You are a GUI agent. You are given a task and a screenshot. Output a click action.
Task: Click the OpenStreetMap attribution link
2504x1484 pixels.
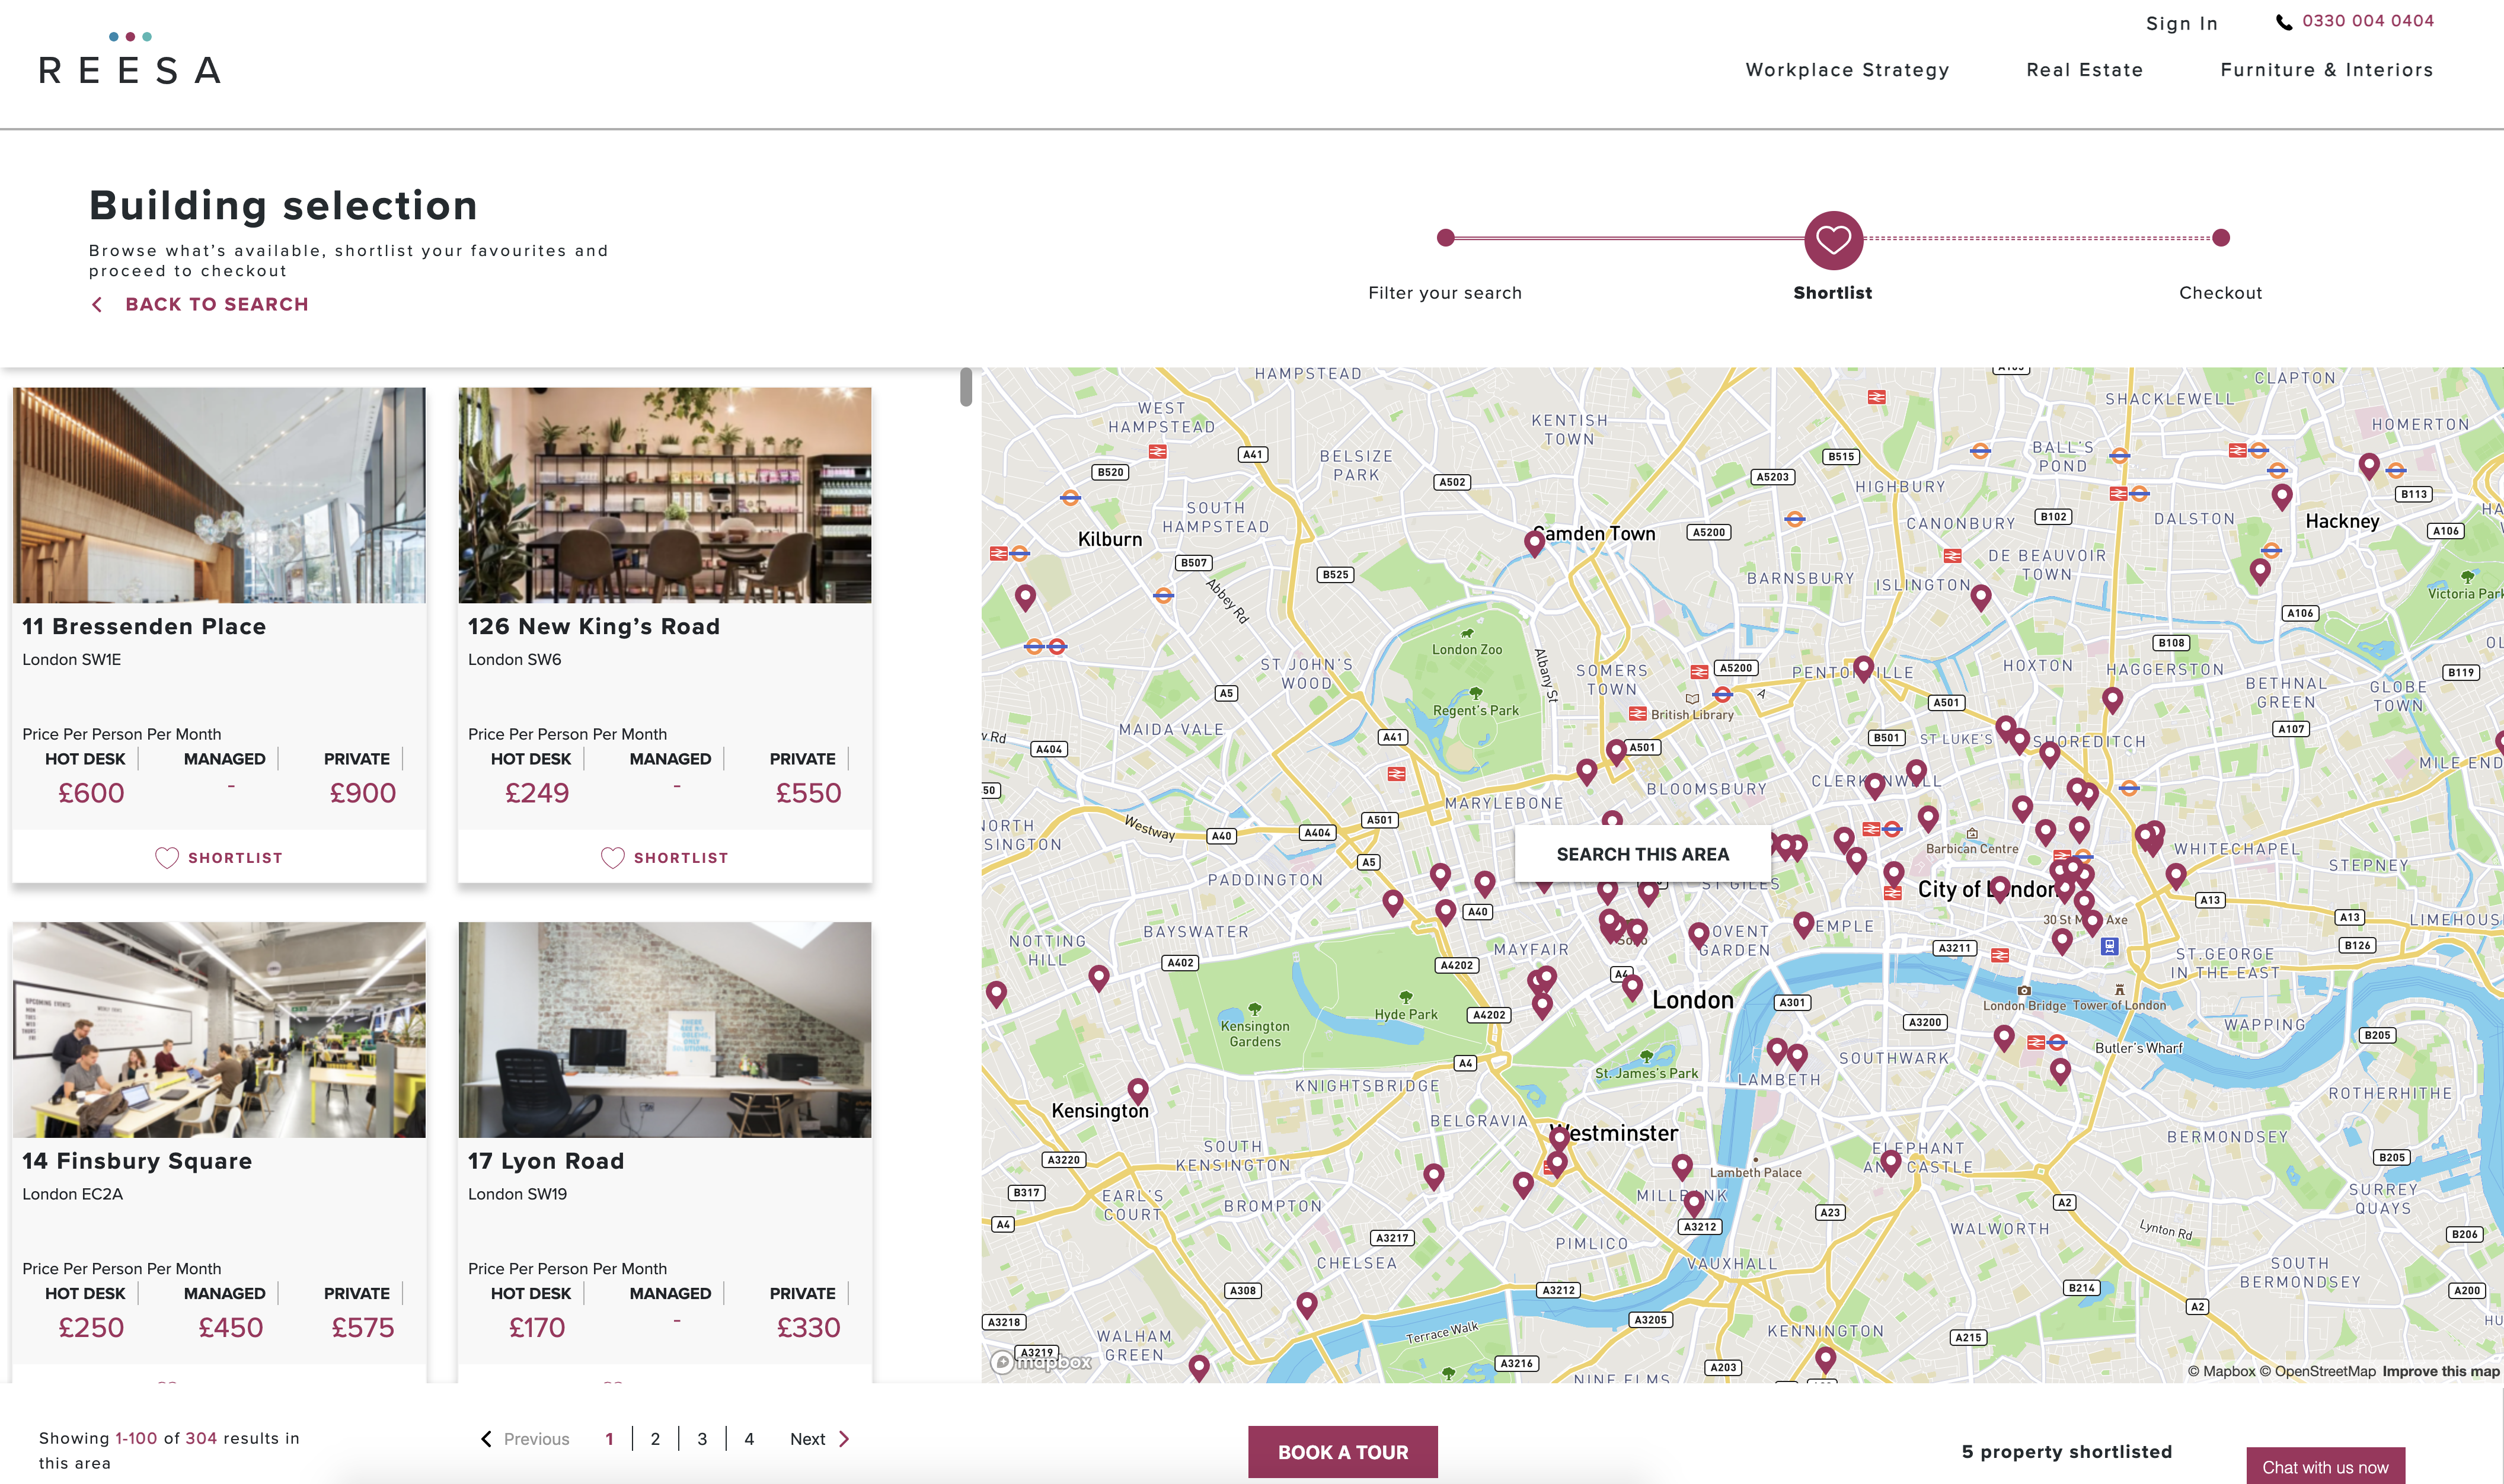[x=2317, y=1371]
